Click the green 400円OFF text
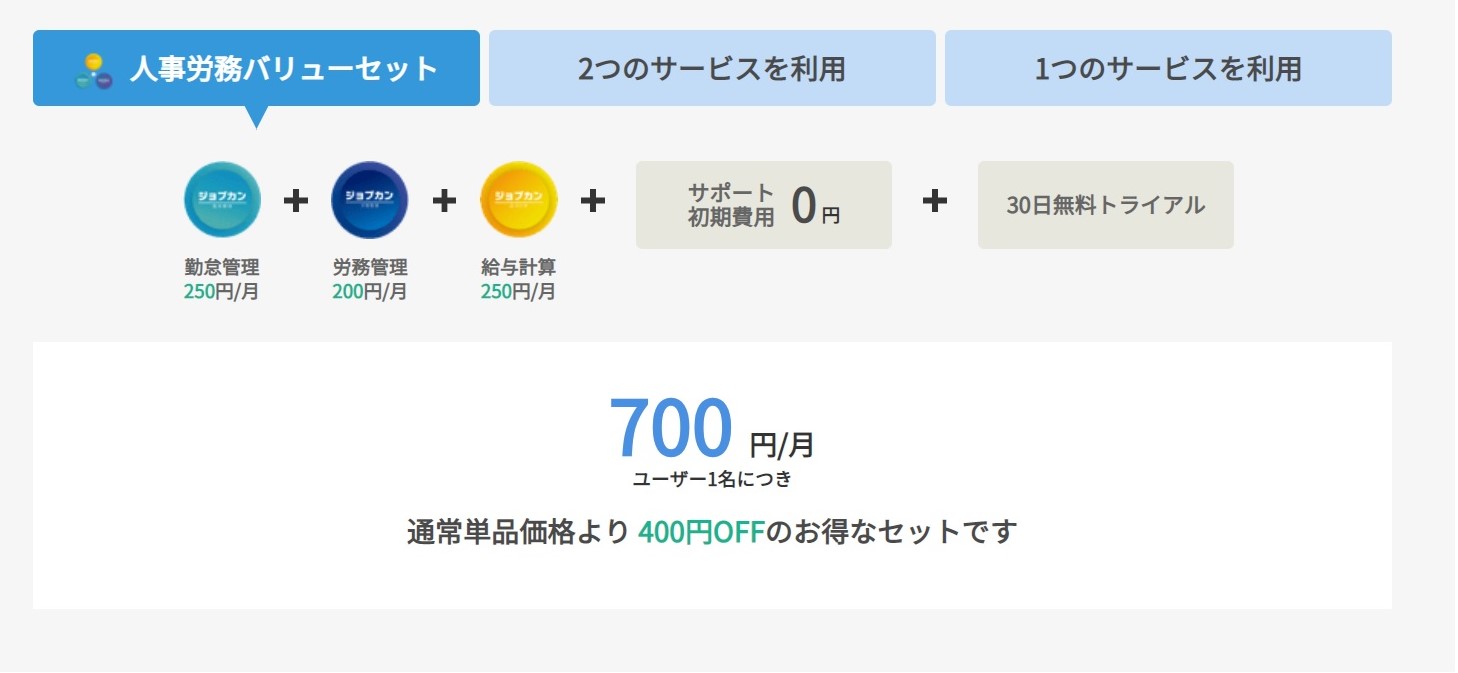Screen dimensions: 1458x673 (701, 531)
